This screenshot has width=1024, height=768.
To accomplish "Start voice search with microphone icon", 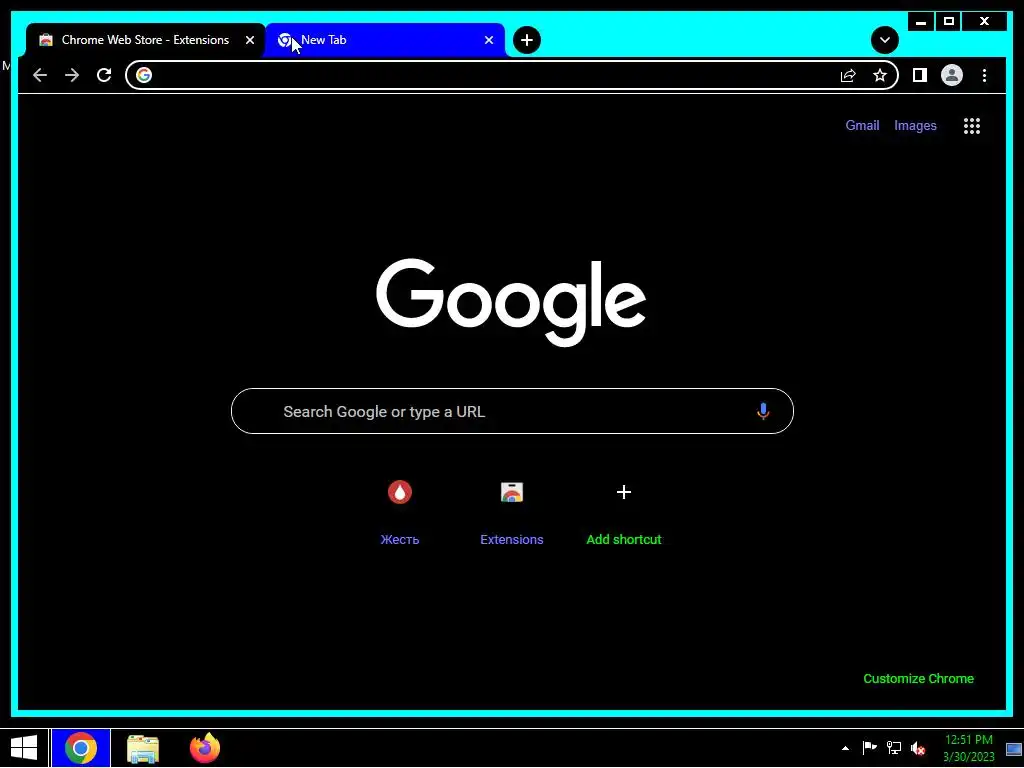I will [763, 411].
